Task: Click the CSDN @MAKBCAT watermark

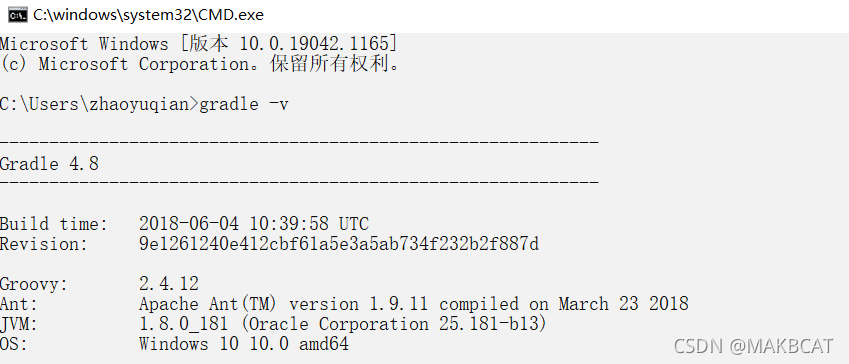Action: [x=753, y=345]
